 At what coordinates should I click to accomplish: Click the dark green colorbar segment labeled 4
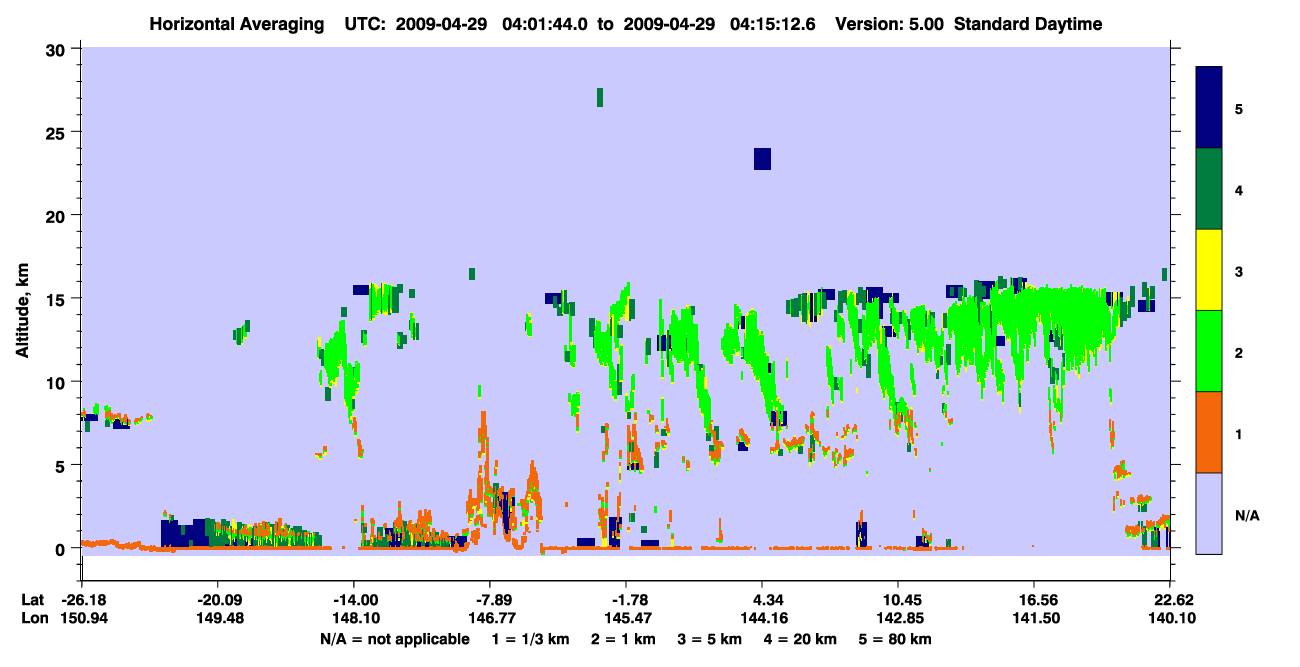(1209, 189)
